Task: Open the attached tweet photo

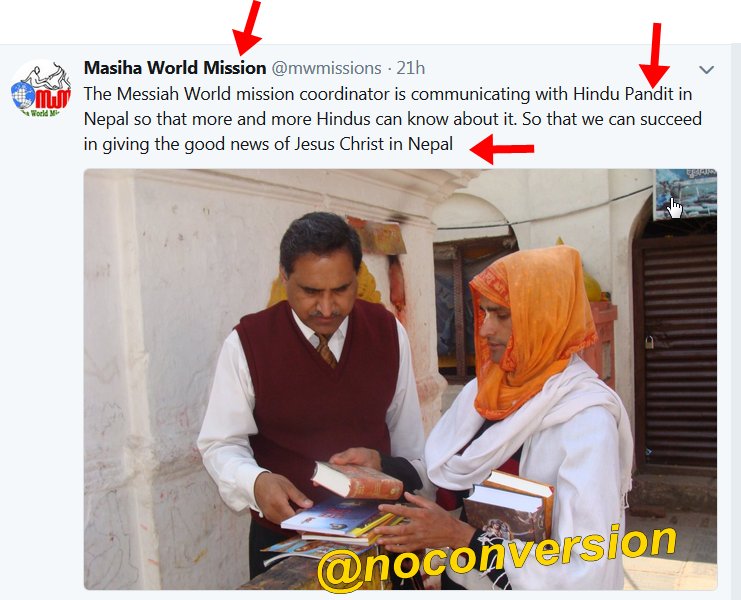Action: click(400, 379)
